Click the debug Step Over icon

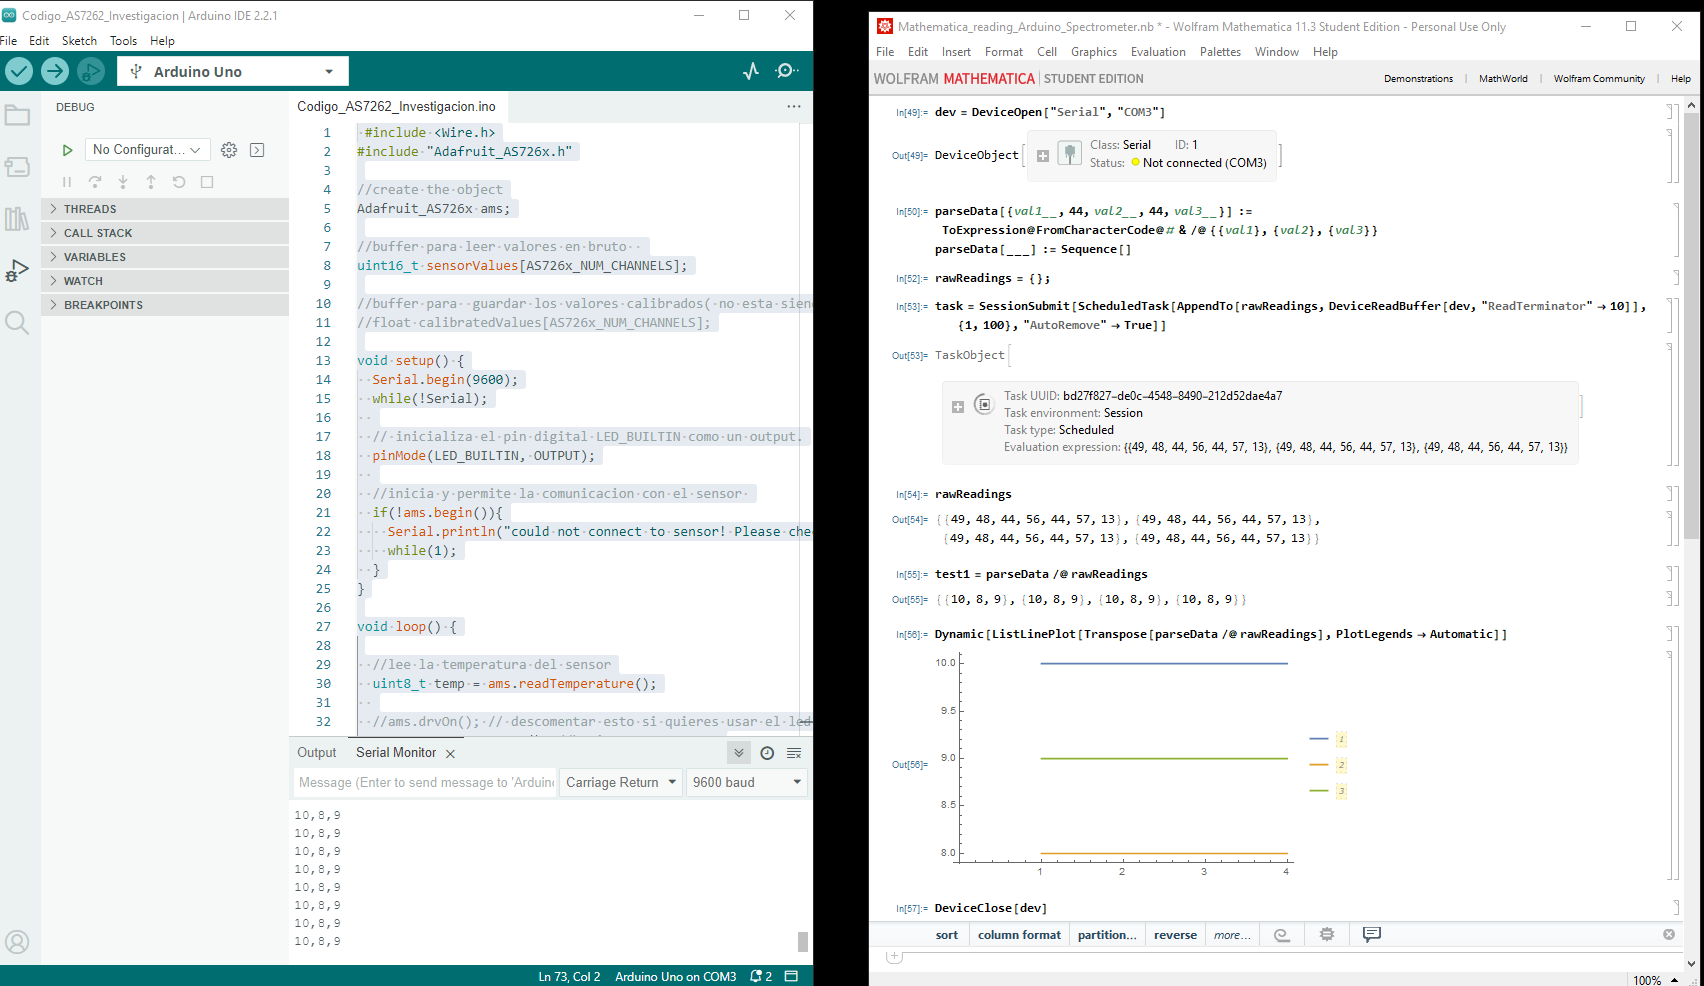tap(95, 182)
